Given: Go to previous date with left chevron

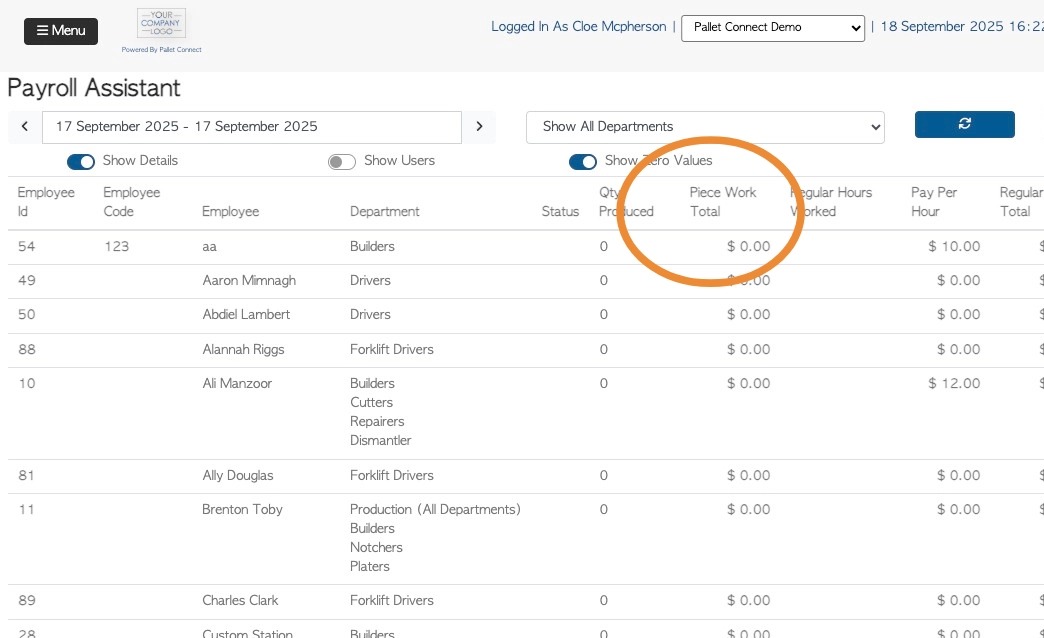Looking at the screenshot, I should 24,127.
